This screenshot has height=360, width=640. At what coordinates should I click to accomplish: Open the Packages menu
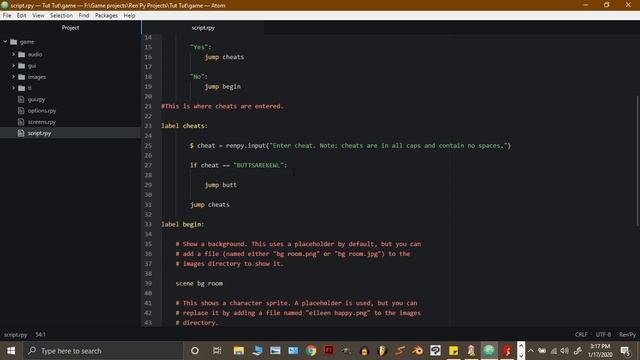(106, 16)
